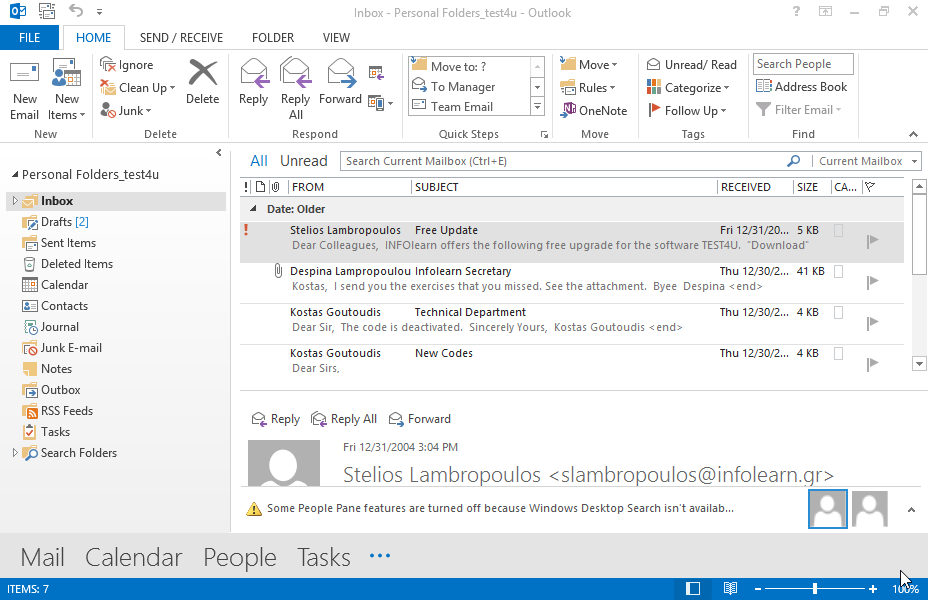Ignore the selected conversation

(127, 64)
